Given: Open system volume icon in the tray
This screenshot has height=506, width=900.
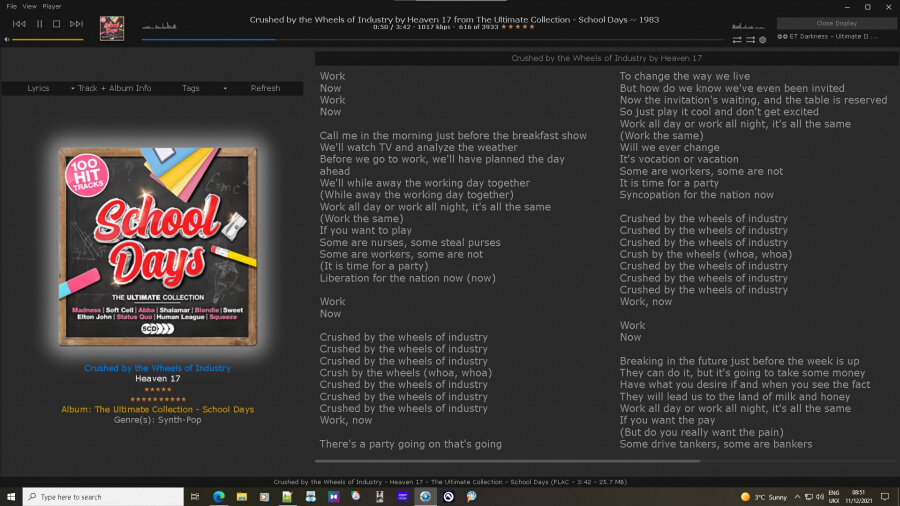Looking at the screenshot, I should point(820,497).
